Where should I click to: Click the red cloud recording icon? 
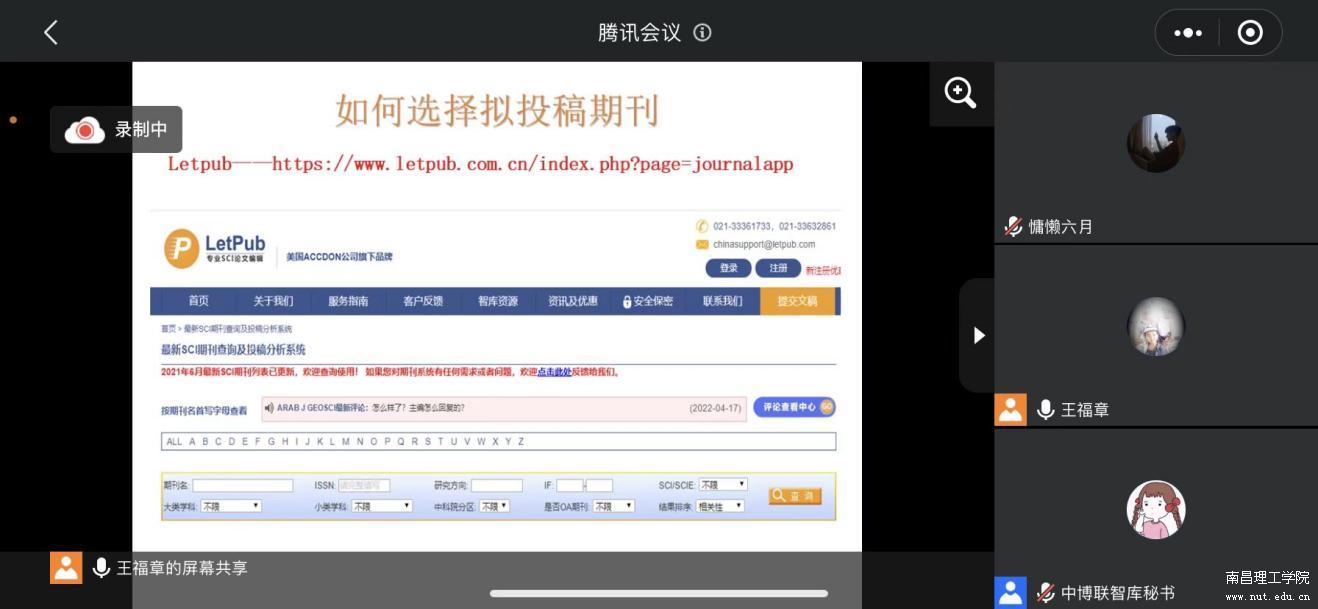tap(85, 130)
